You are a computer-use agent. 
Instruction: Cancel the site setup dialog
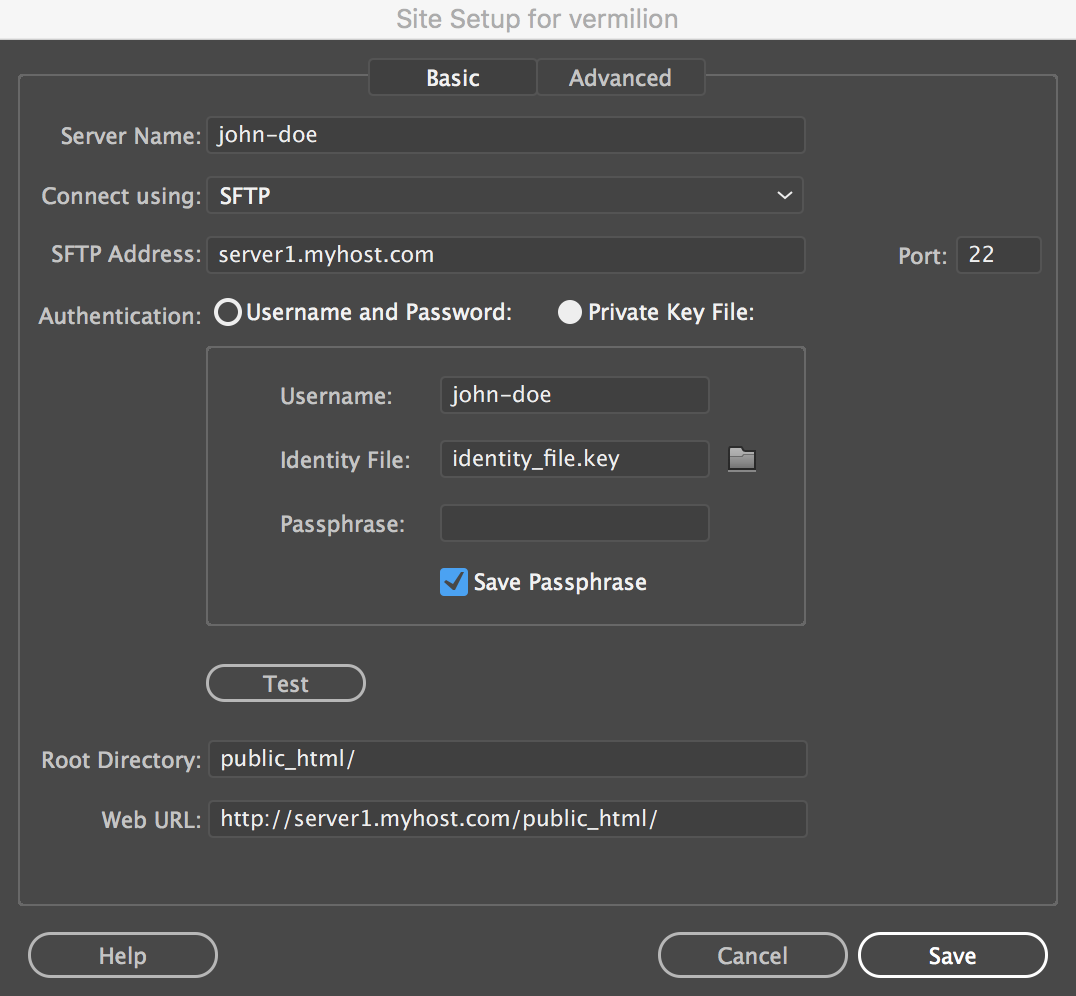752,955
